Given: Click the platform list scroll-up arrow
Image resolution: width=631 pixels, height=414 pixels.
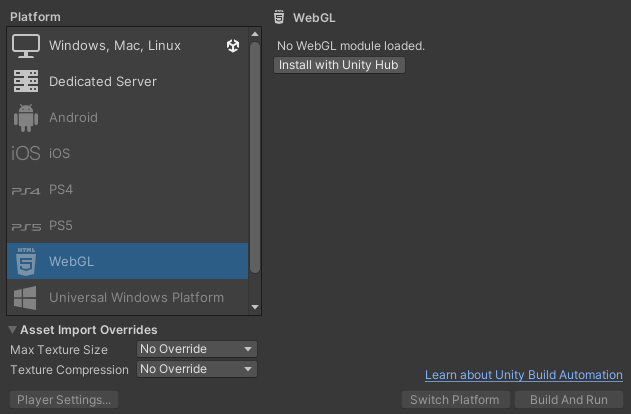Looking at the screenshot, I should pos(255,34).
